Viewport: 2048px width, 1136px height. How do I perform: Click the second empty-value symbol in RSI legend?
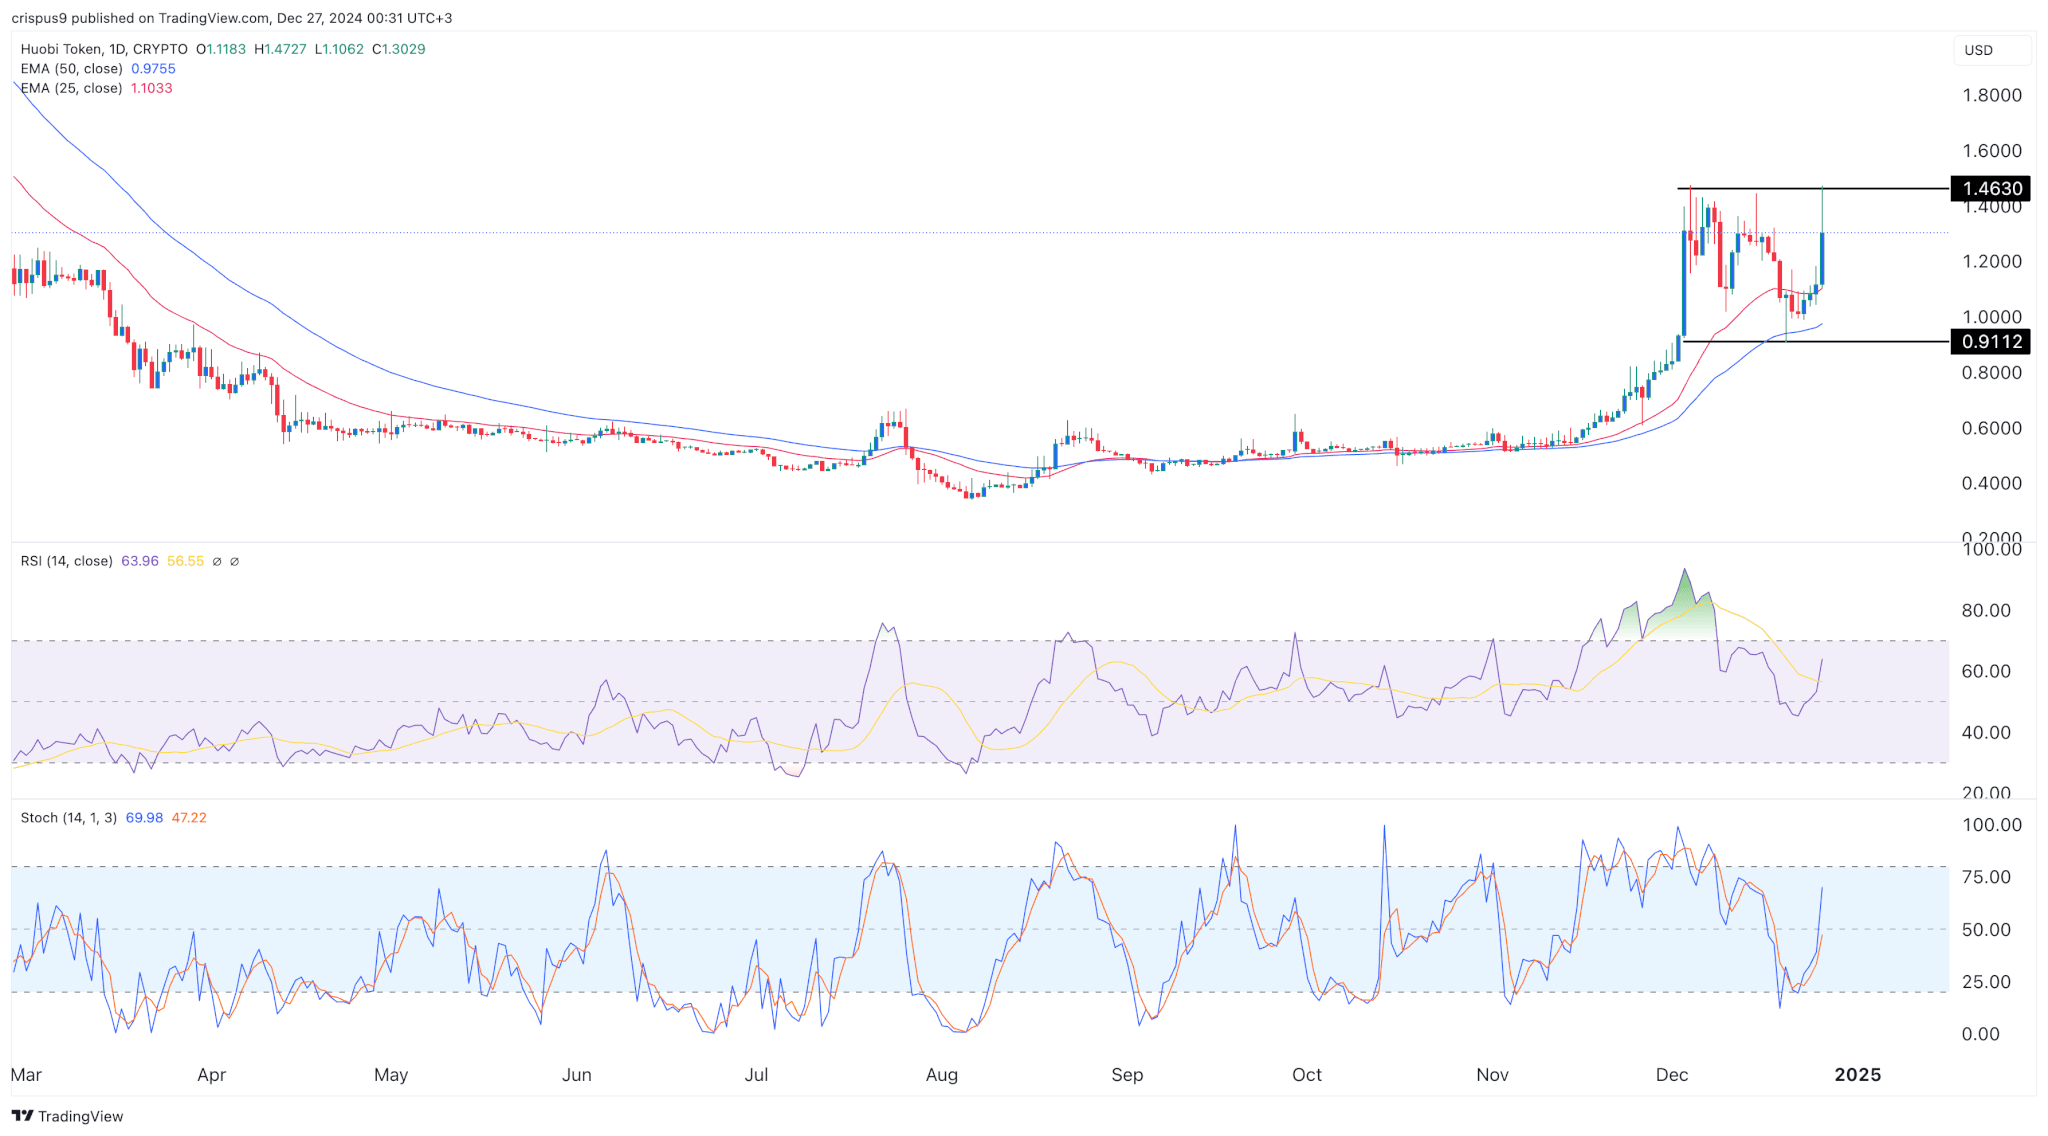pyautogui.click(x=234, y=562)
